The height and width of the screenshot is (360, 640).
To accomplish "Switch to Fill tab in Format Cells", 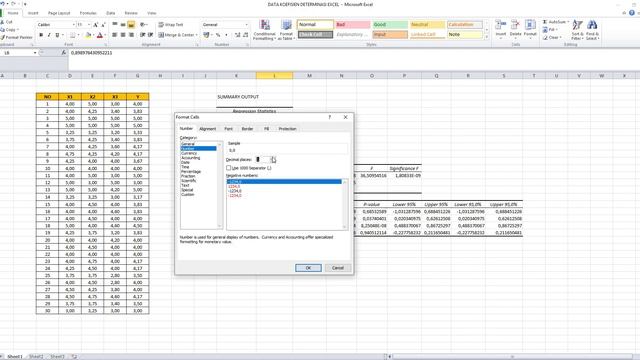I will [266, 129].
